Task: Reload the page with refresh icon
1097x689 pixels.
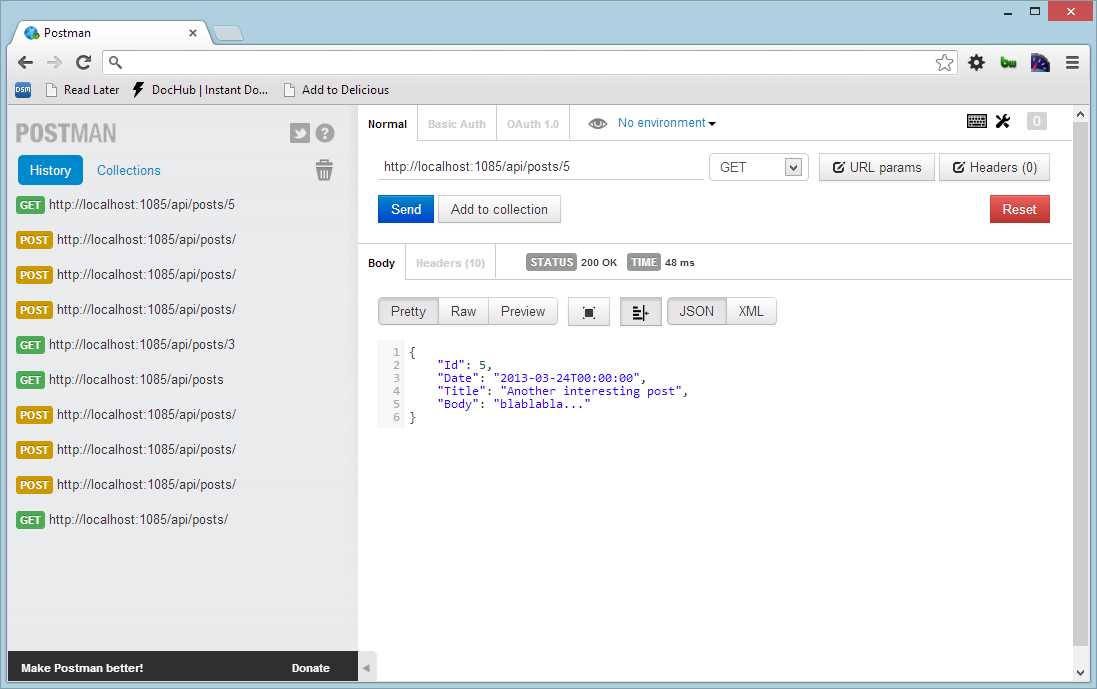Action: click(83, 62)
